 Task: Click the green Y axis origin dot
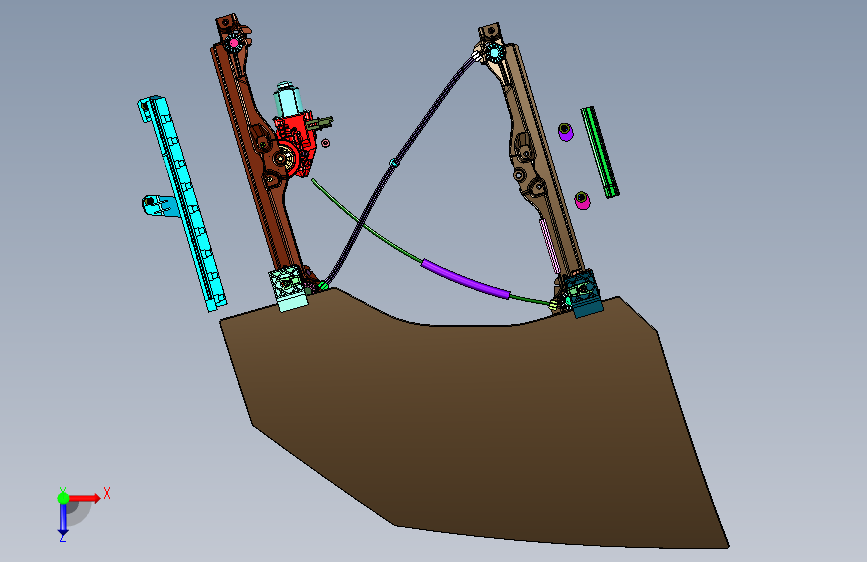point(63,498)
